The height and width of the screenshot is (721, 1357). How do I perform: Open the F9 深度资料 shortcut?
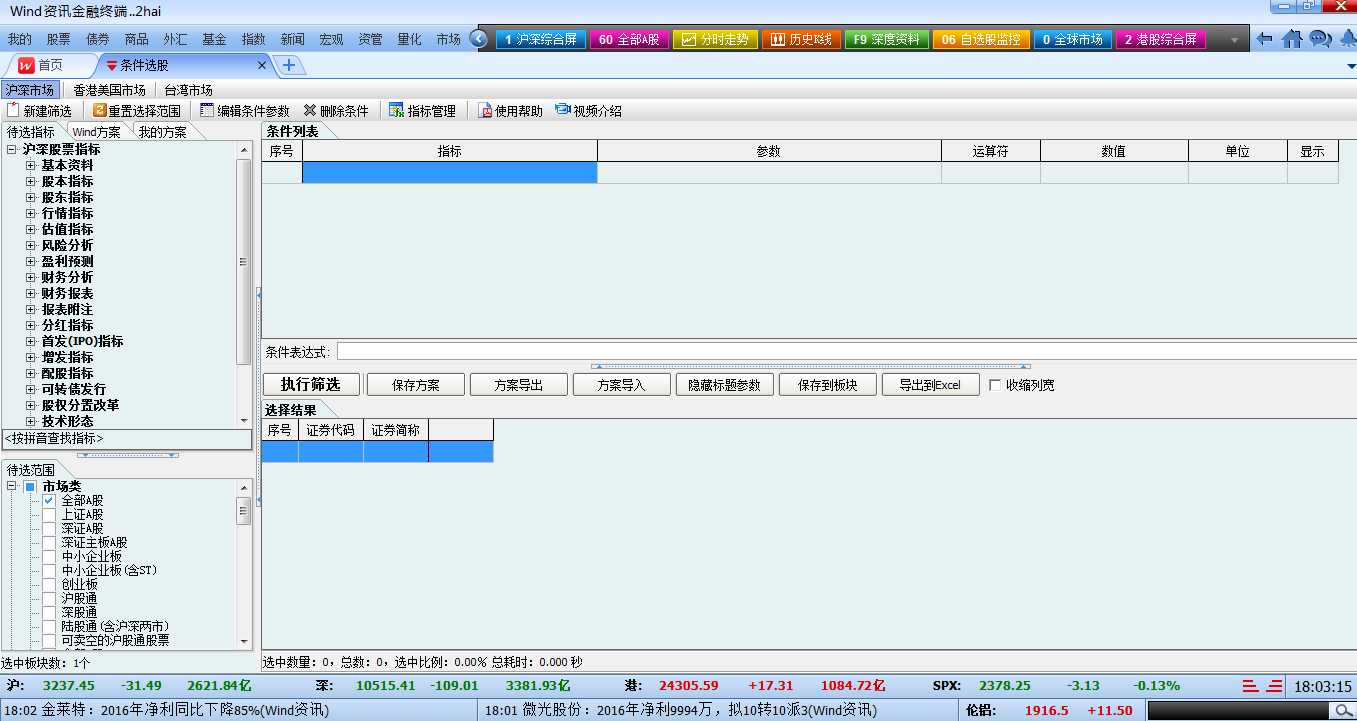887,40
